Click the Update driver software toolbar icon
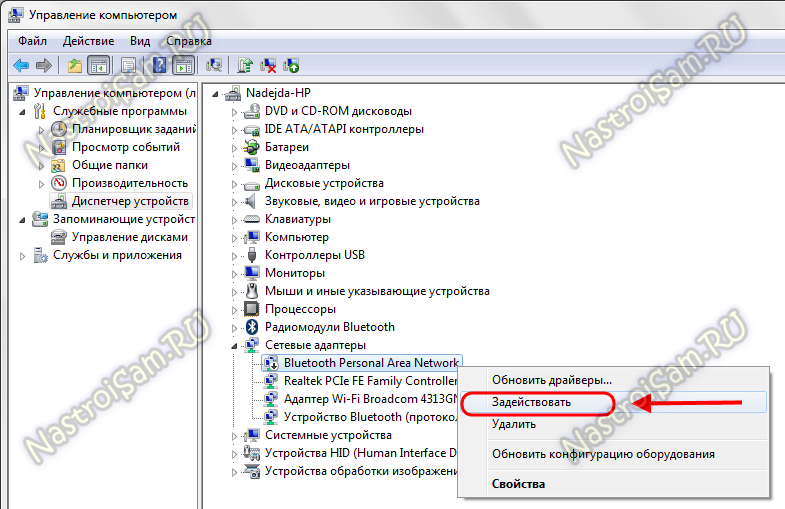Image resolution: width=785 pixels, height=509 pixels. (x=245, y=65)
